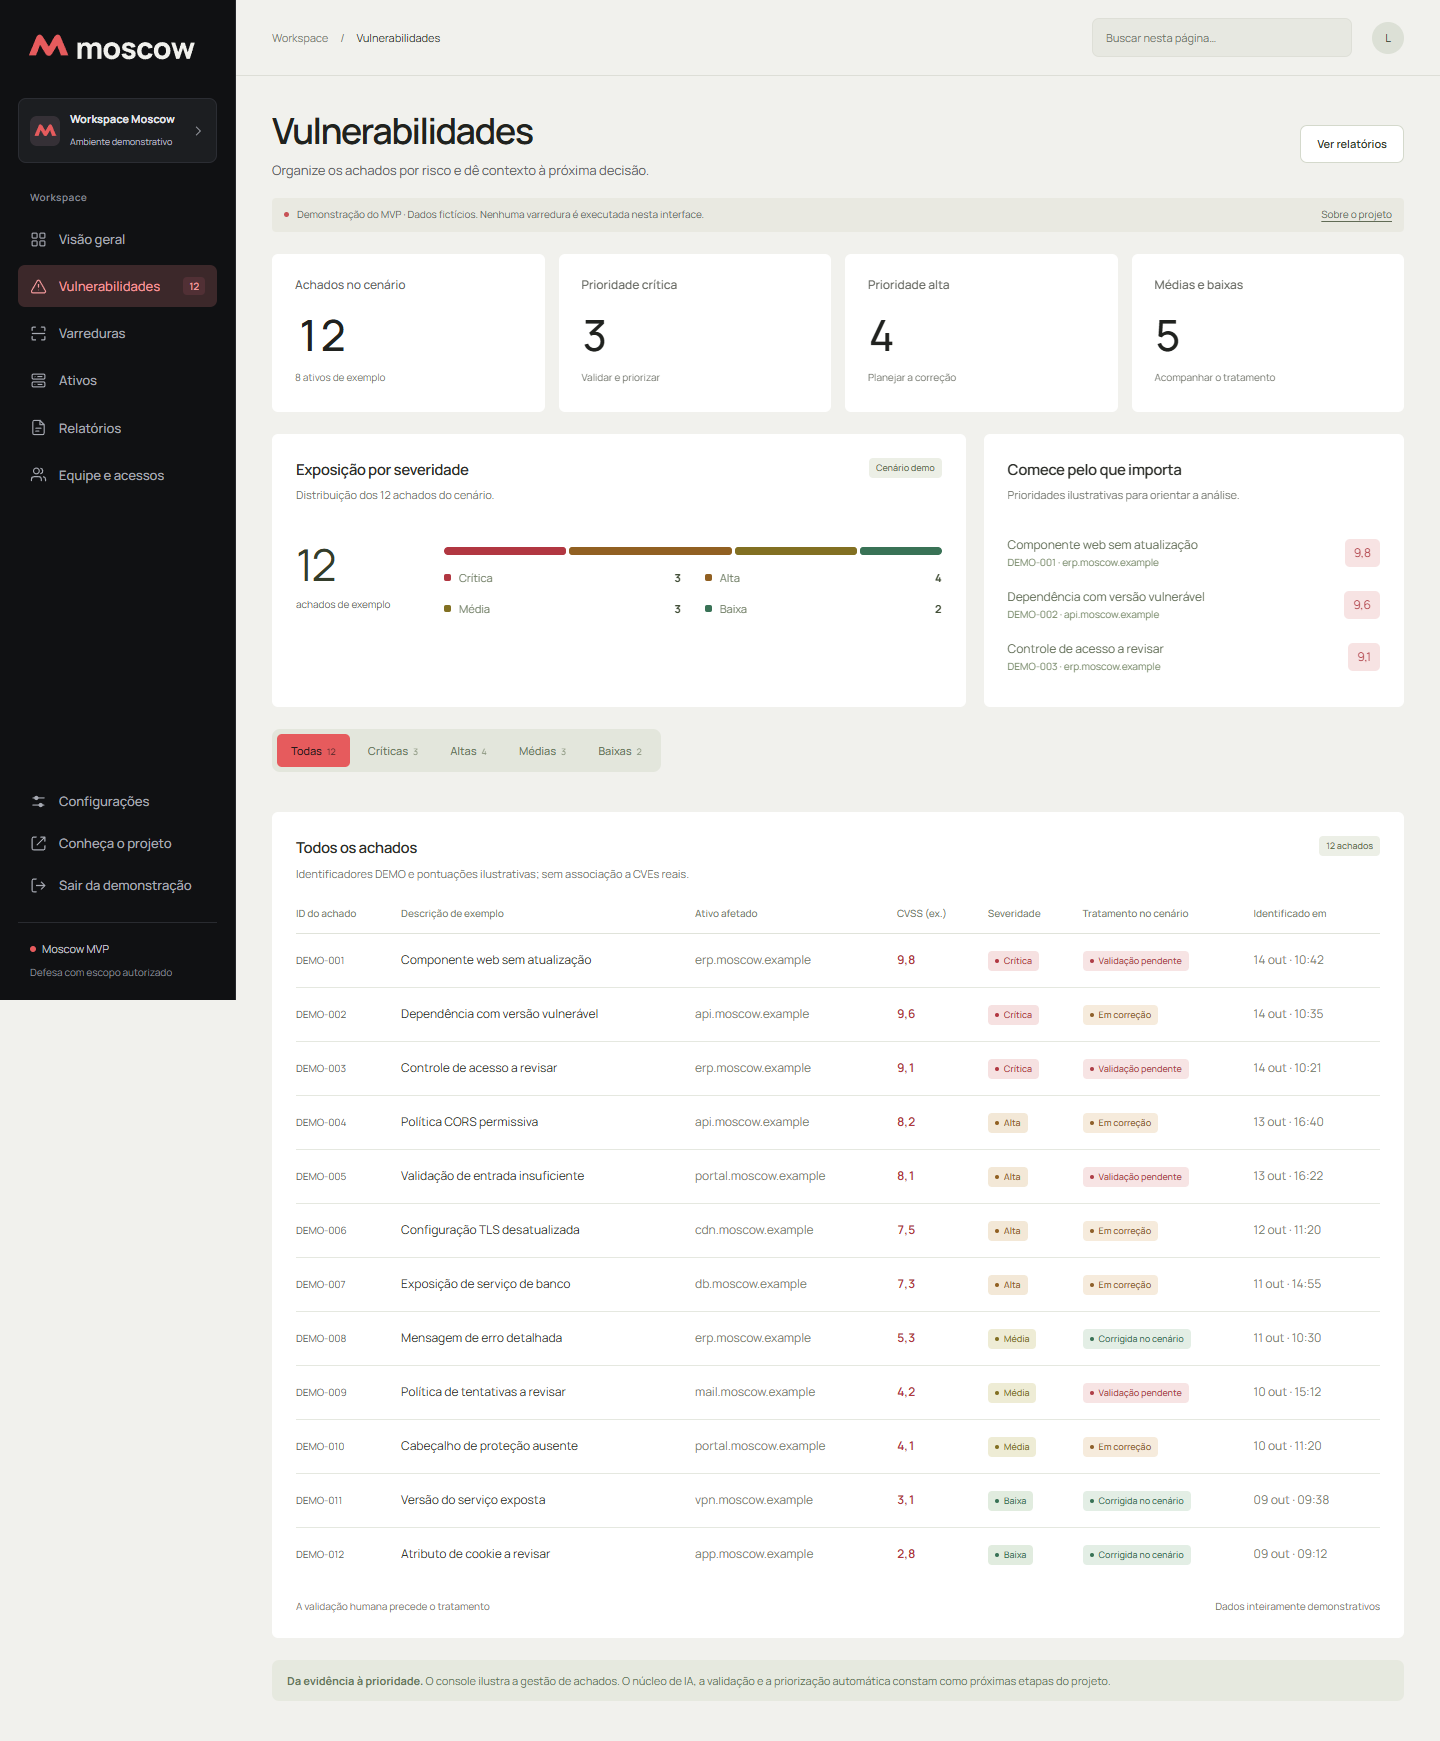The height and width of the screenshot is (1741, 1440).
Task: Click the Equipe e acessos people icon
Action: pos(38,475)
